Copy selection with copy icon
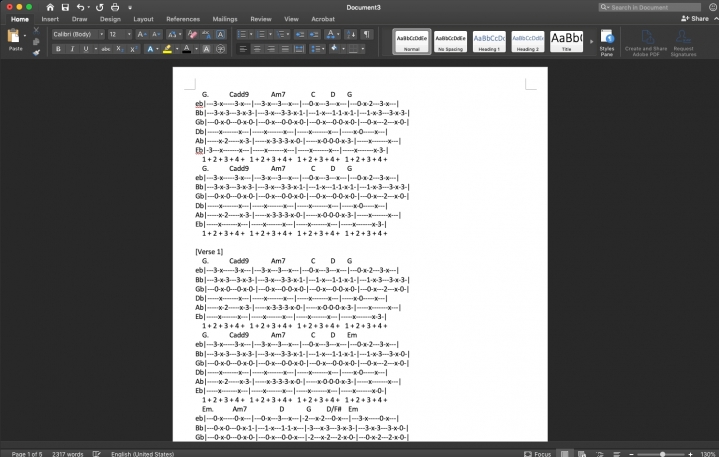Viewport: 720px width, 457px height. click(36, 41)
